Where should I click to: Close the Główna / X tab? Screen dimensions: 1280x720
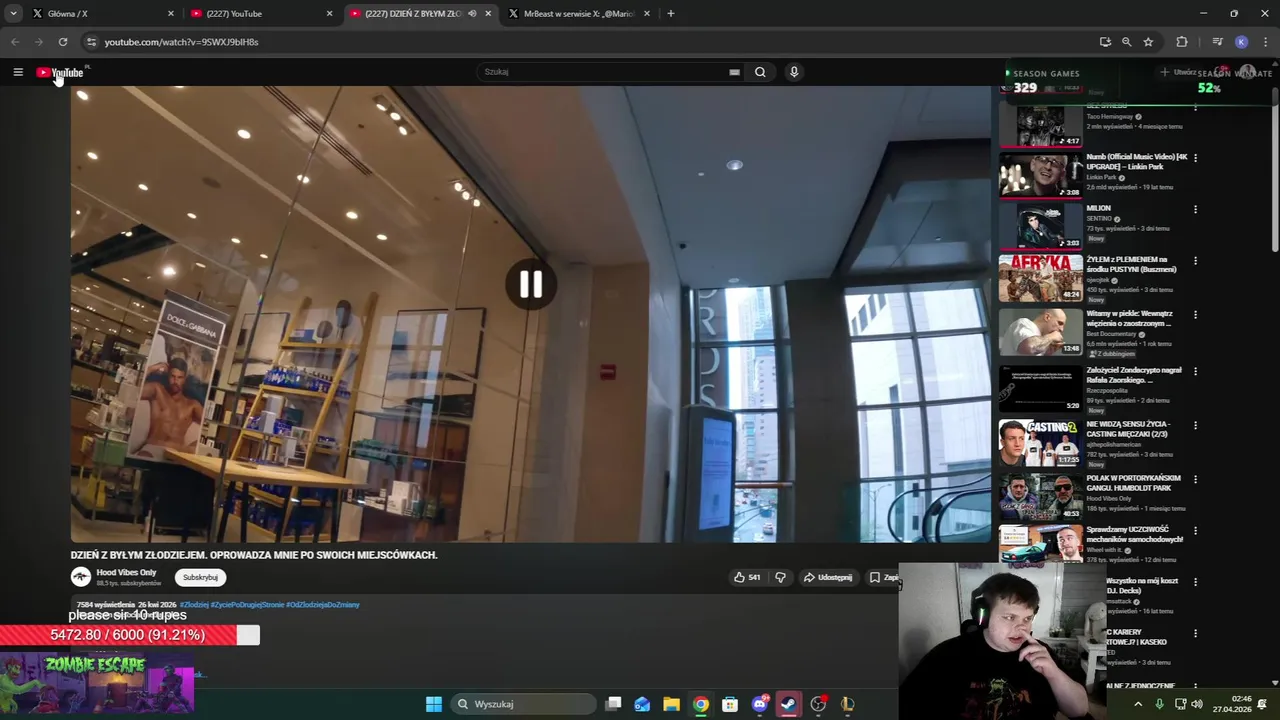pos(171,14)
